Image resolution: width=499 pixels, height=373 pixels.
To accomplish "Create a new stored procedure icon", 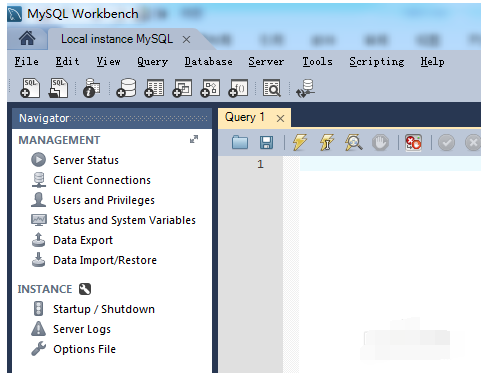I will pos(210,88).
